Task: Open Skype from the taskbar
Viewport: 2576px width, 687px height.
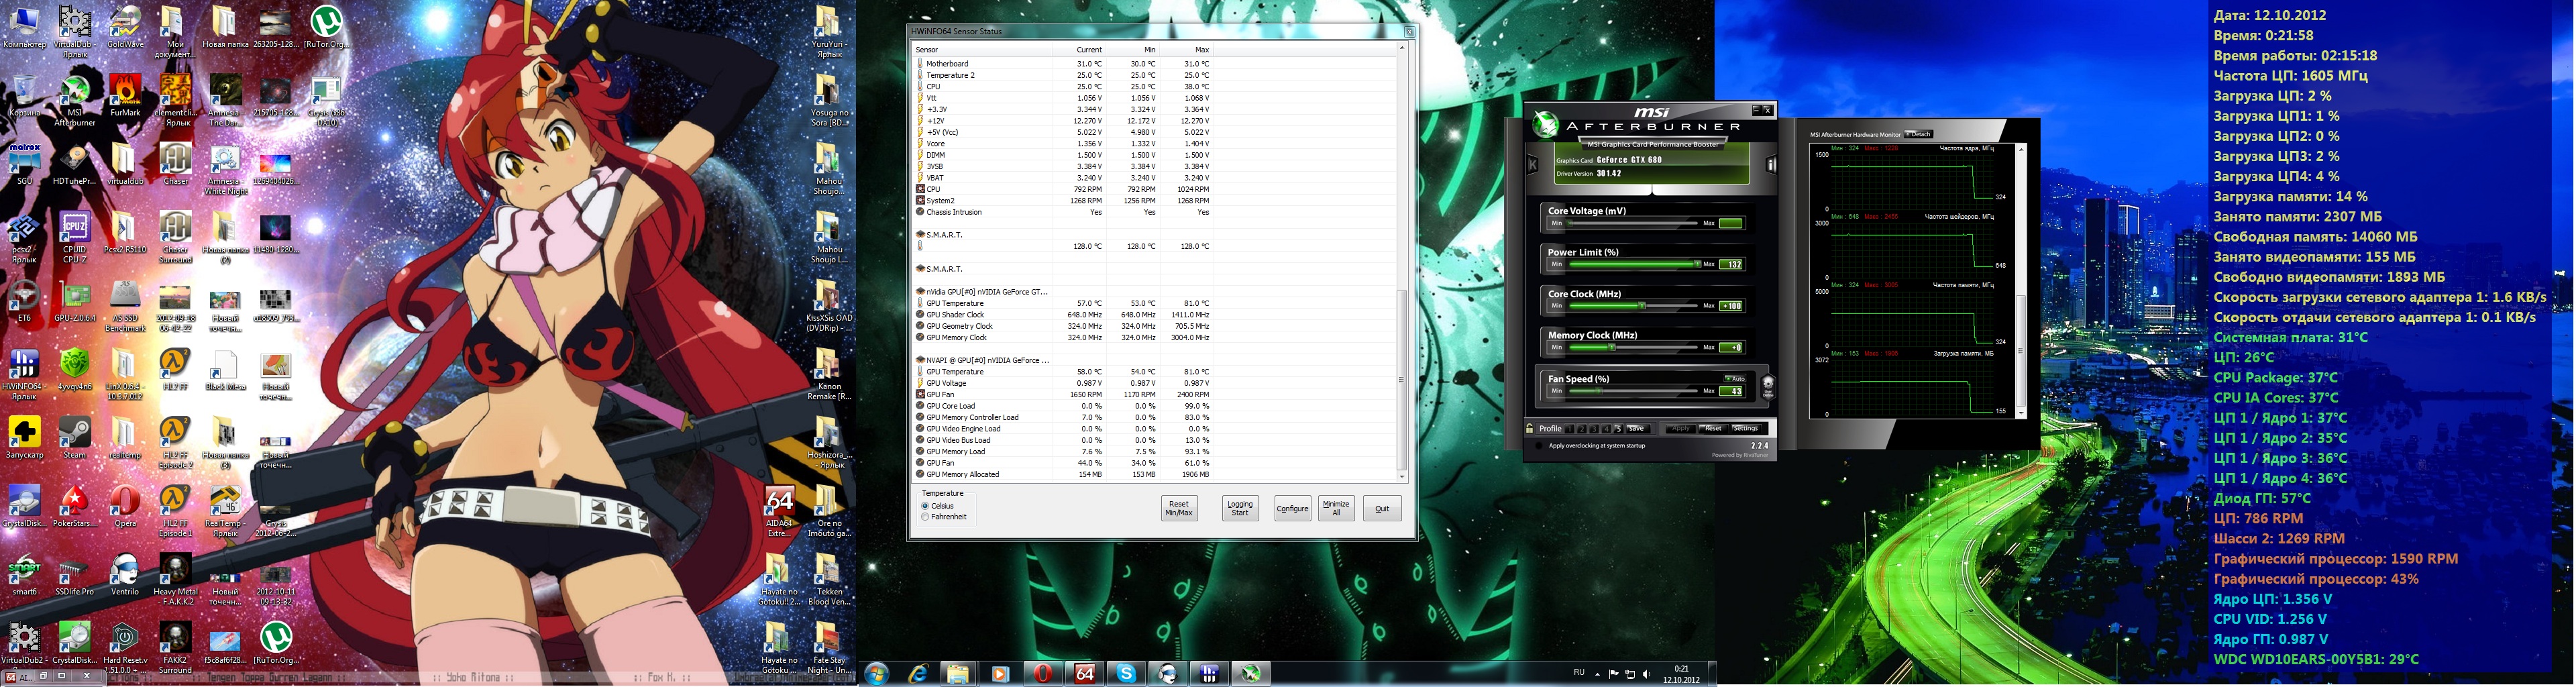Action: [x=1126, y=674]
